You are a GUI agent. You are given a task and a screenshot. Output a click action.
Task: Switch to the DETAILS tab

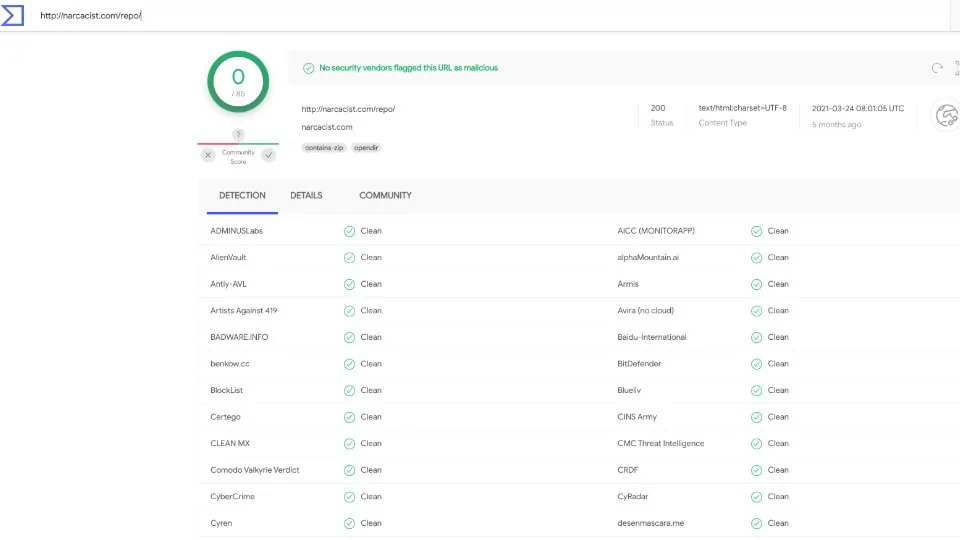click(x=306, y=195)
